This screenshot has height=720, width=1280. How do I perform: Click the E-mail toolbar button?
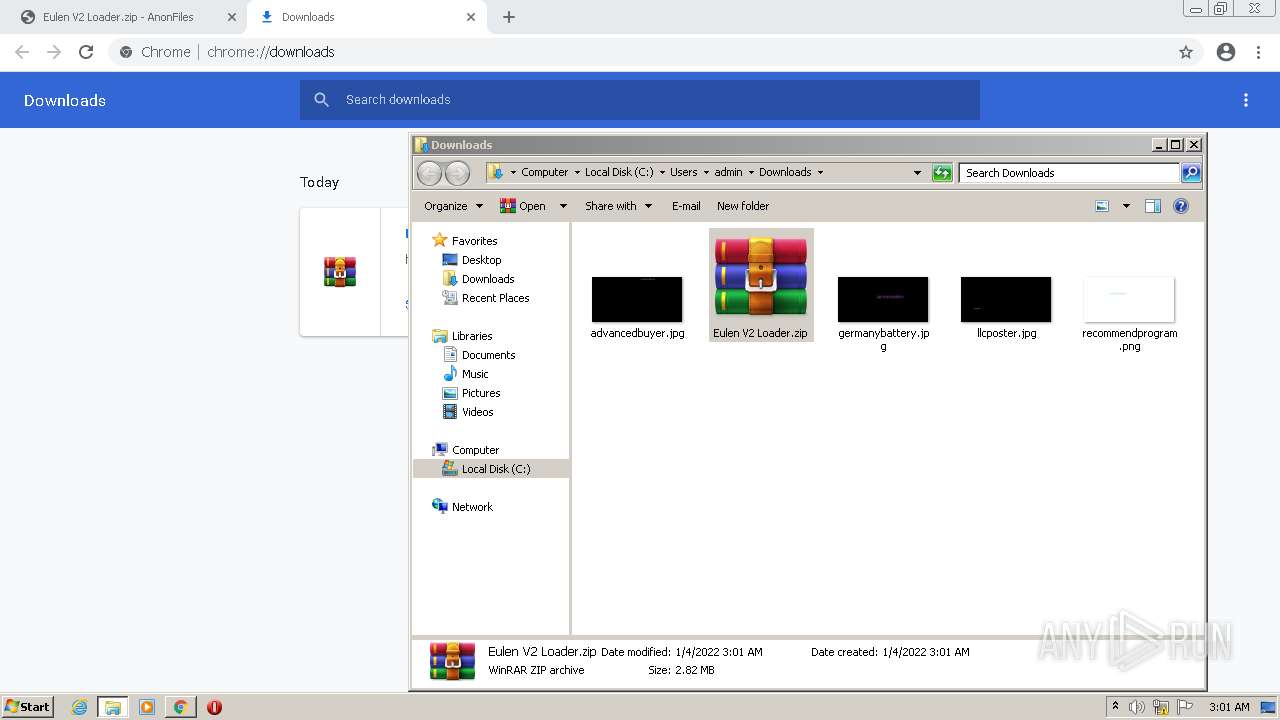click(x=686, y=206)
